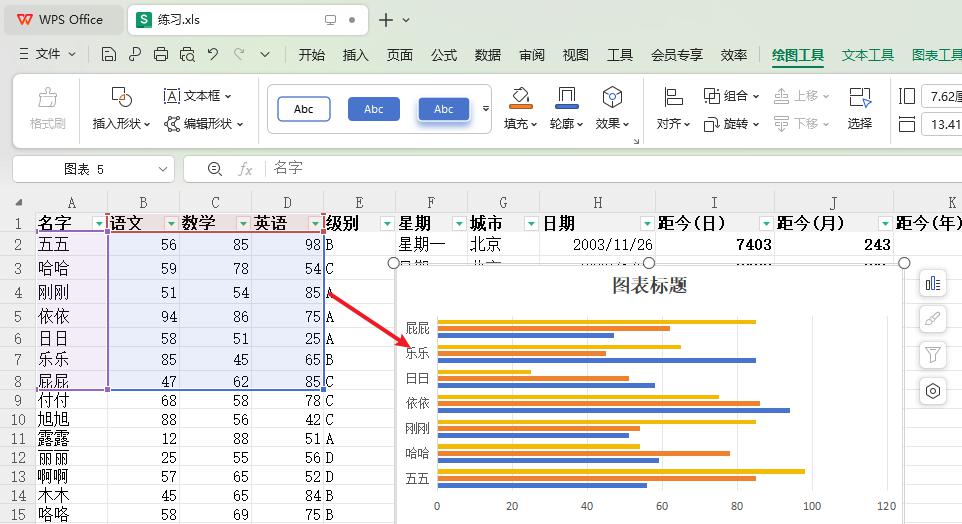This screenshot has height=524, width=962.
Task: Click the formula bar input field
Action: 614,168
